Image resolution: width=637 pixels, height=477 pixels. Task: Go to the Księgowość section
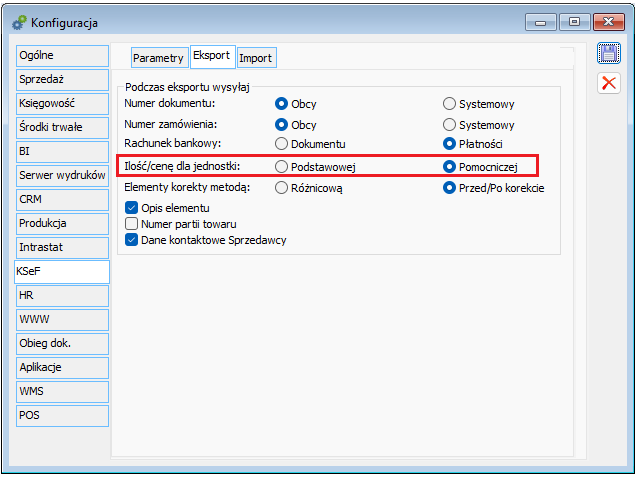[x=61, y=103]
